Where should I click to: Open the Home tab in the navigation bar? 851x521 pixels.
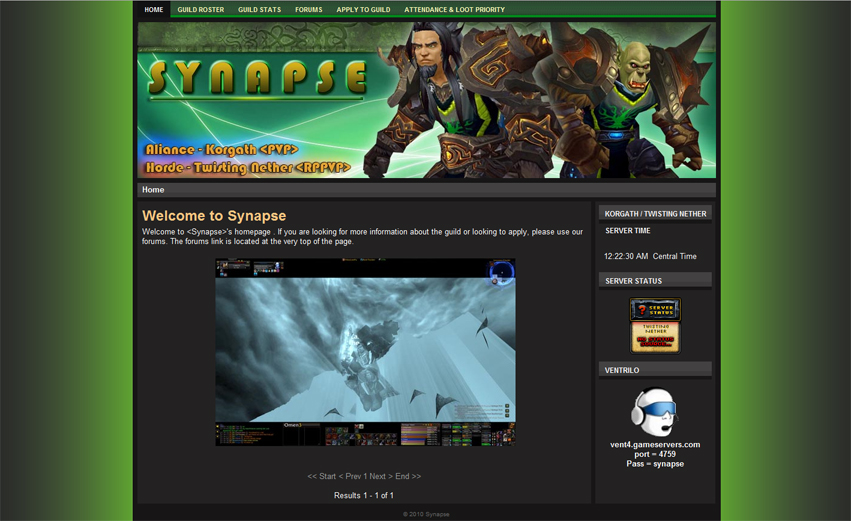pos(153,10)
